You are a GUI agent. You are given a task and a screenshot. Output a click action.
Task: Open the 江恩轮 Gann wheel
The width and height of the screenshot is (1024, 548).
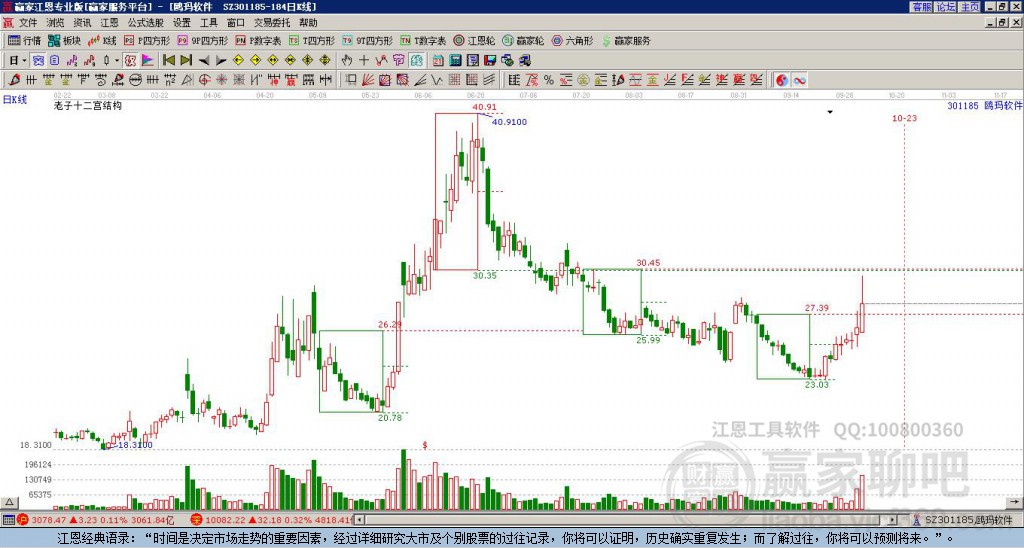[x=475, y=40]
